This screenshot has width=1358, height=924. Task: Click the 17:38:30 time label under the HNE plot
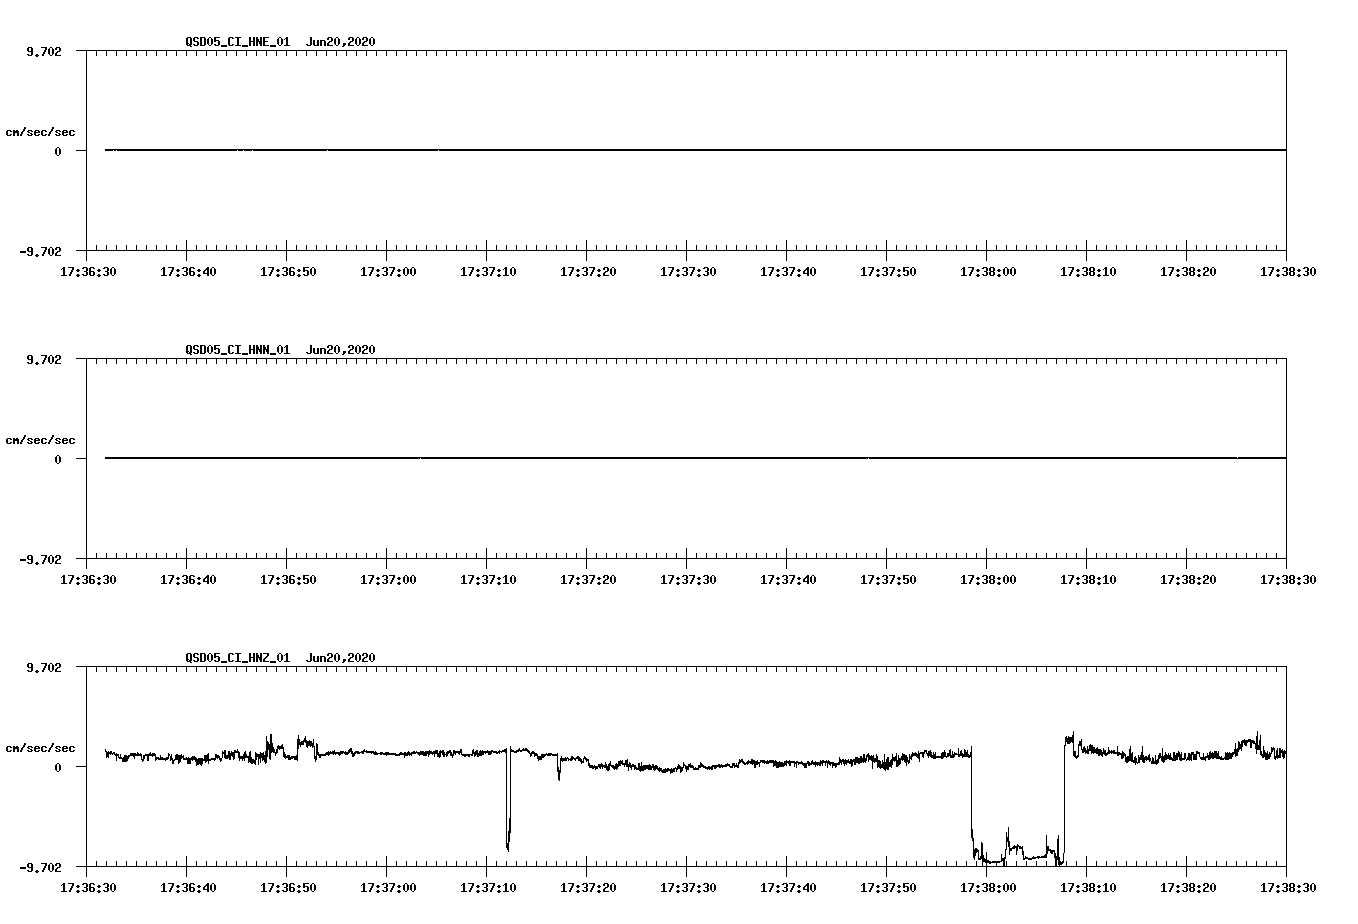(x=1288, y=271)
